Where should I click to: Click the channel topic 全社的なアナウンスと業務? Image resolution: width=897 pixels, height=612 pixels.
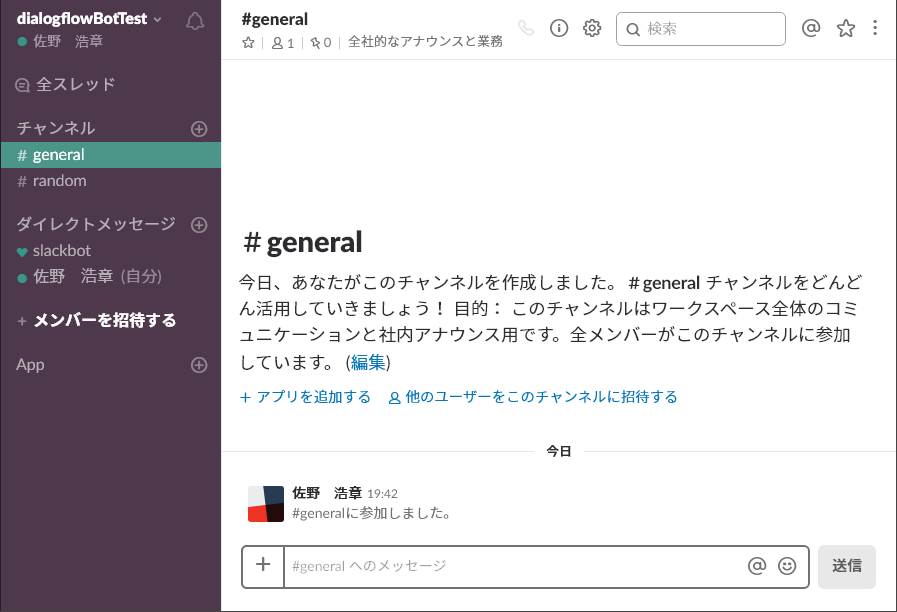425,42
